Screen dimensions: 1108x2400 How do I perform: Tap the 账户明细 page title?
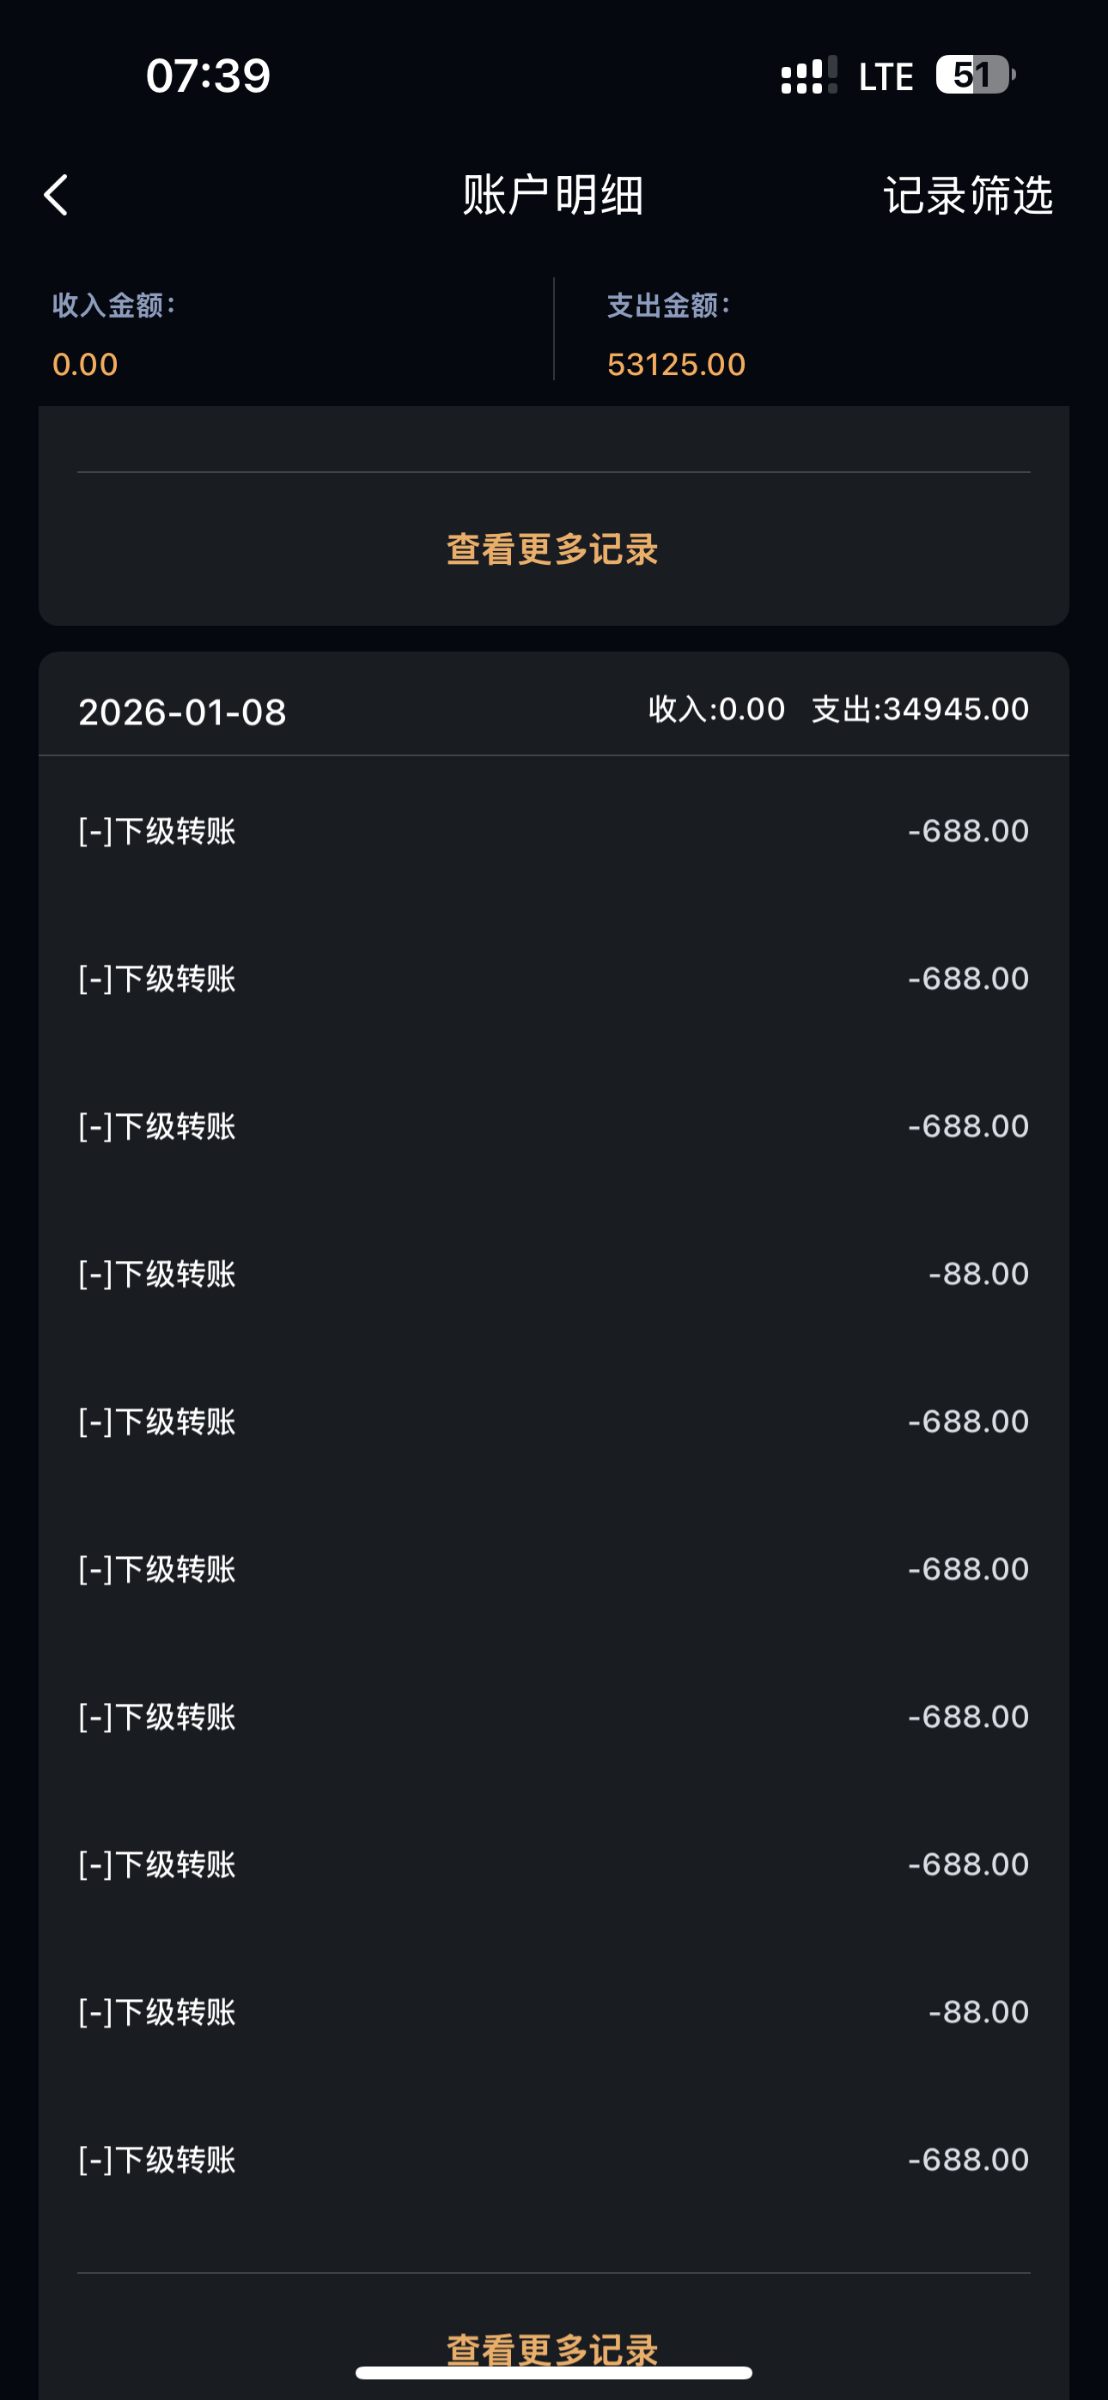click(553, 195)
